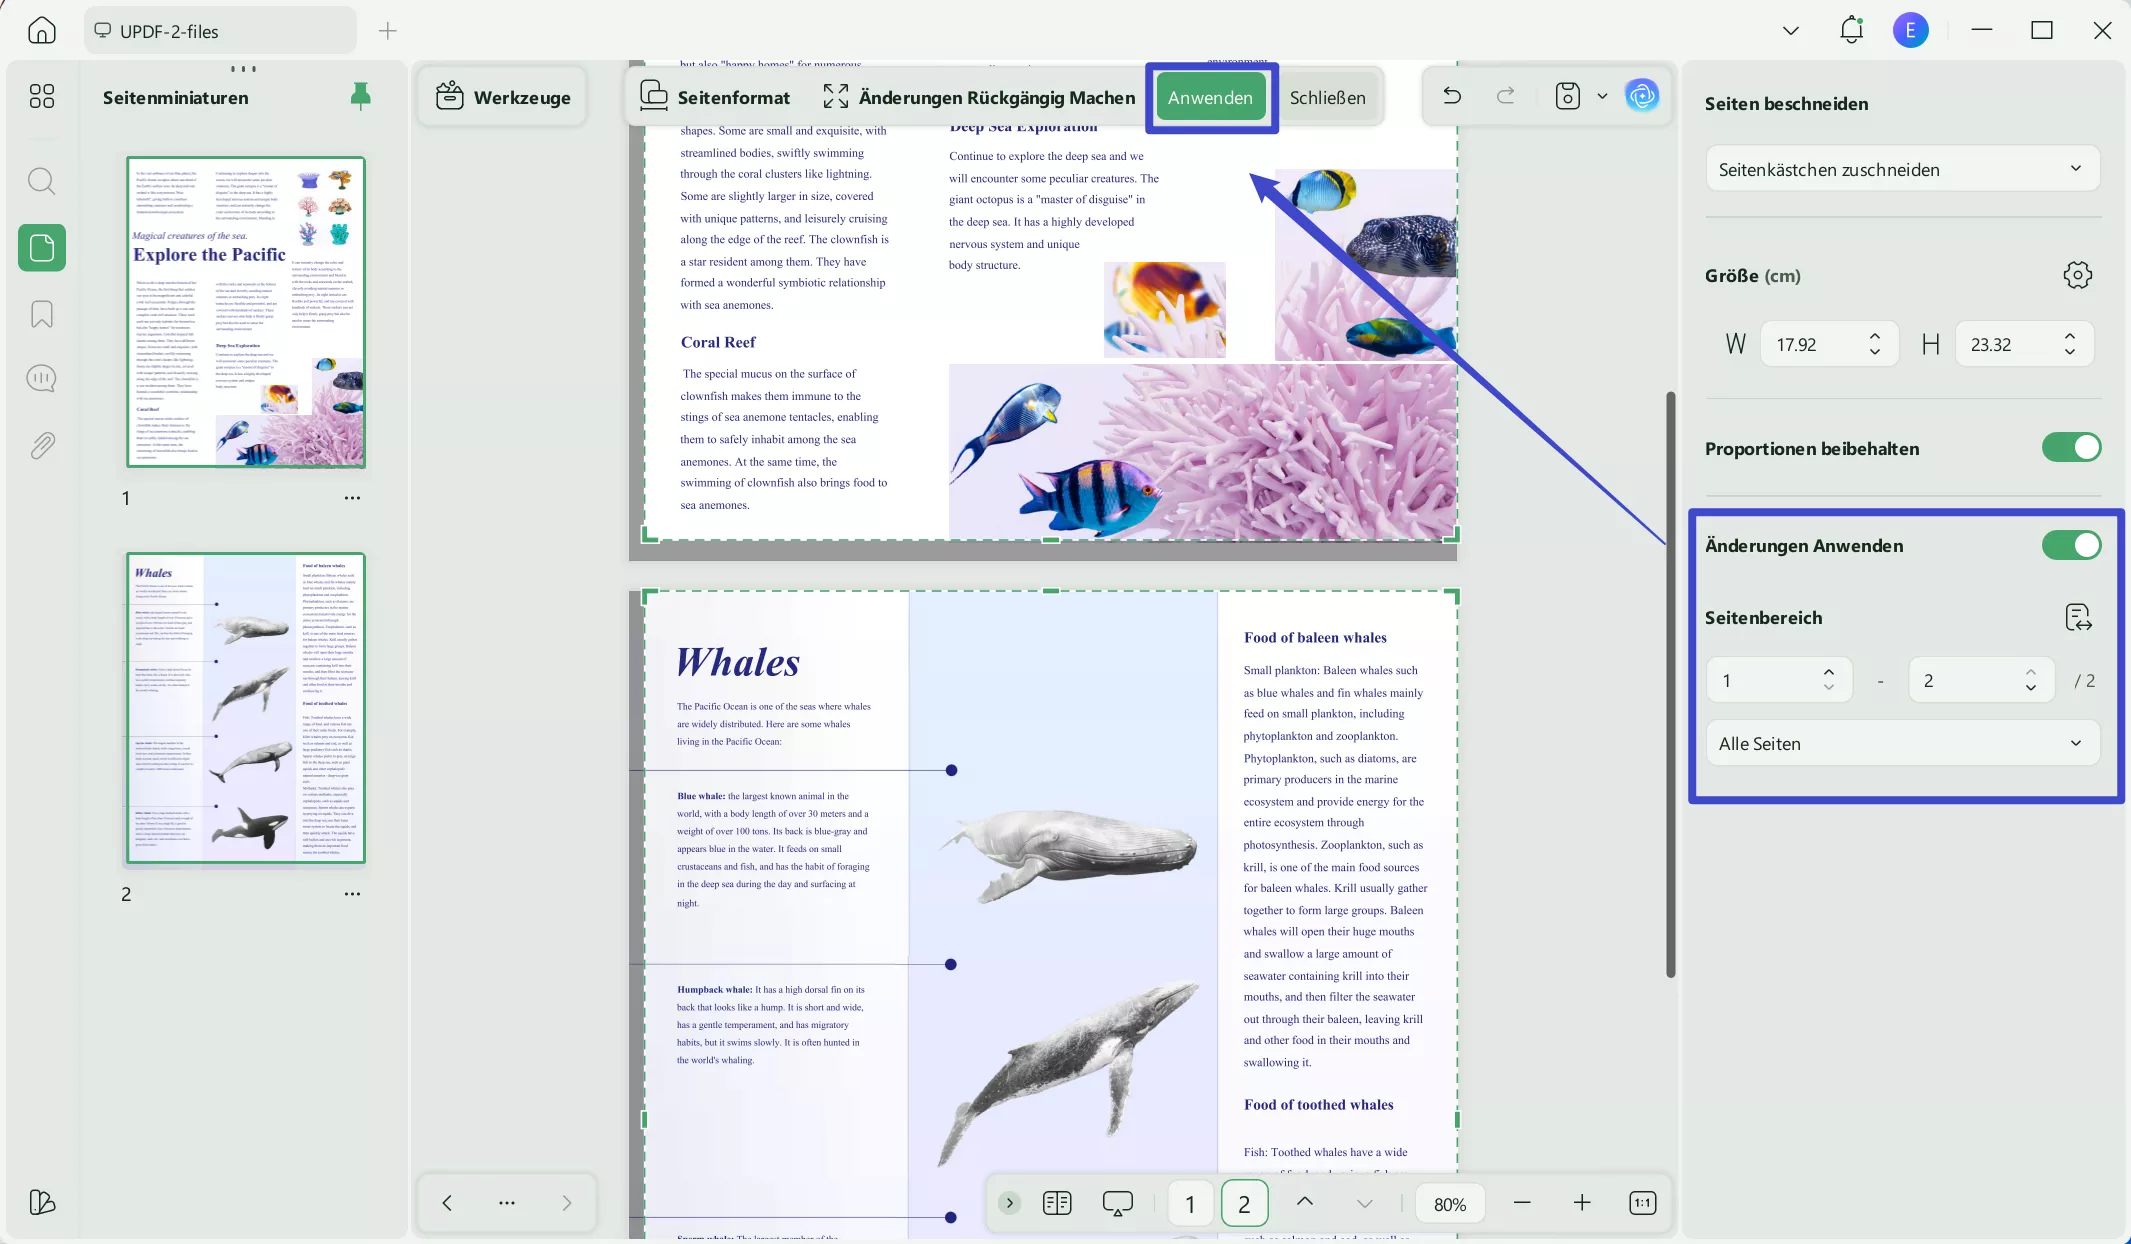
Task: Open size settings gear icon
Action: click(x=2077, y=275)
